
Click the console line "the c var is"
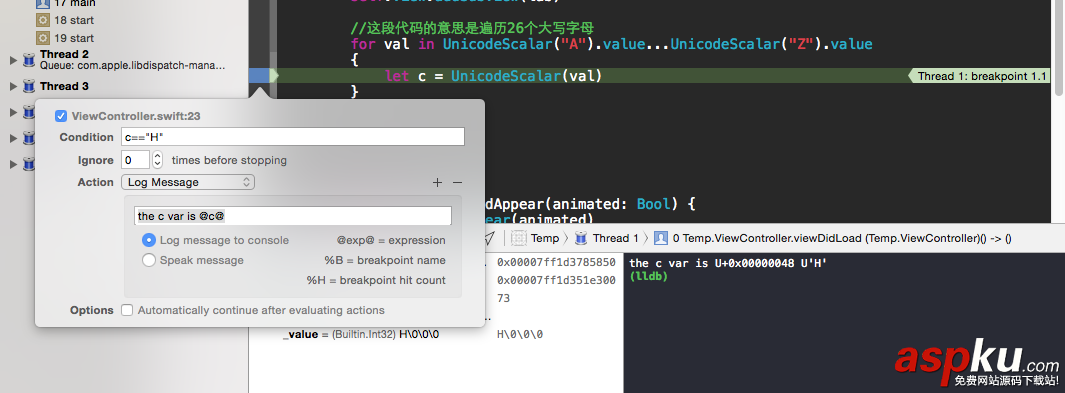[x=728, y=263]
